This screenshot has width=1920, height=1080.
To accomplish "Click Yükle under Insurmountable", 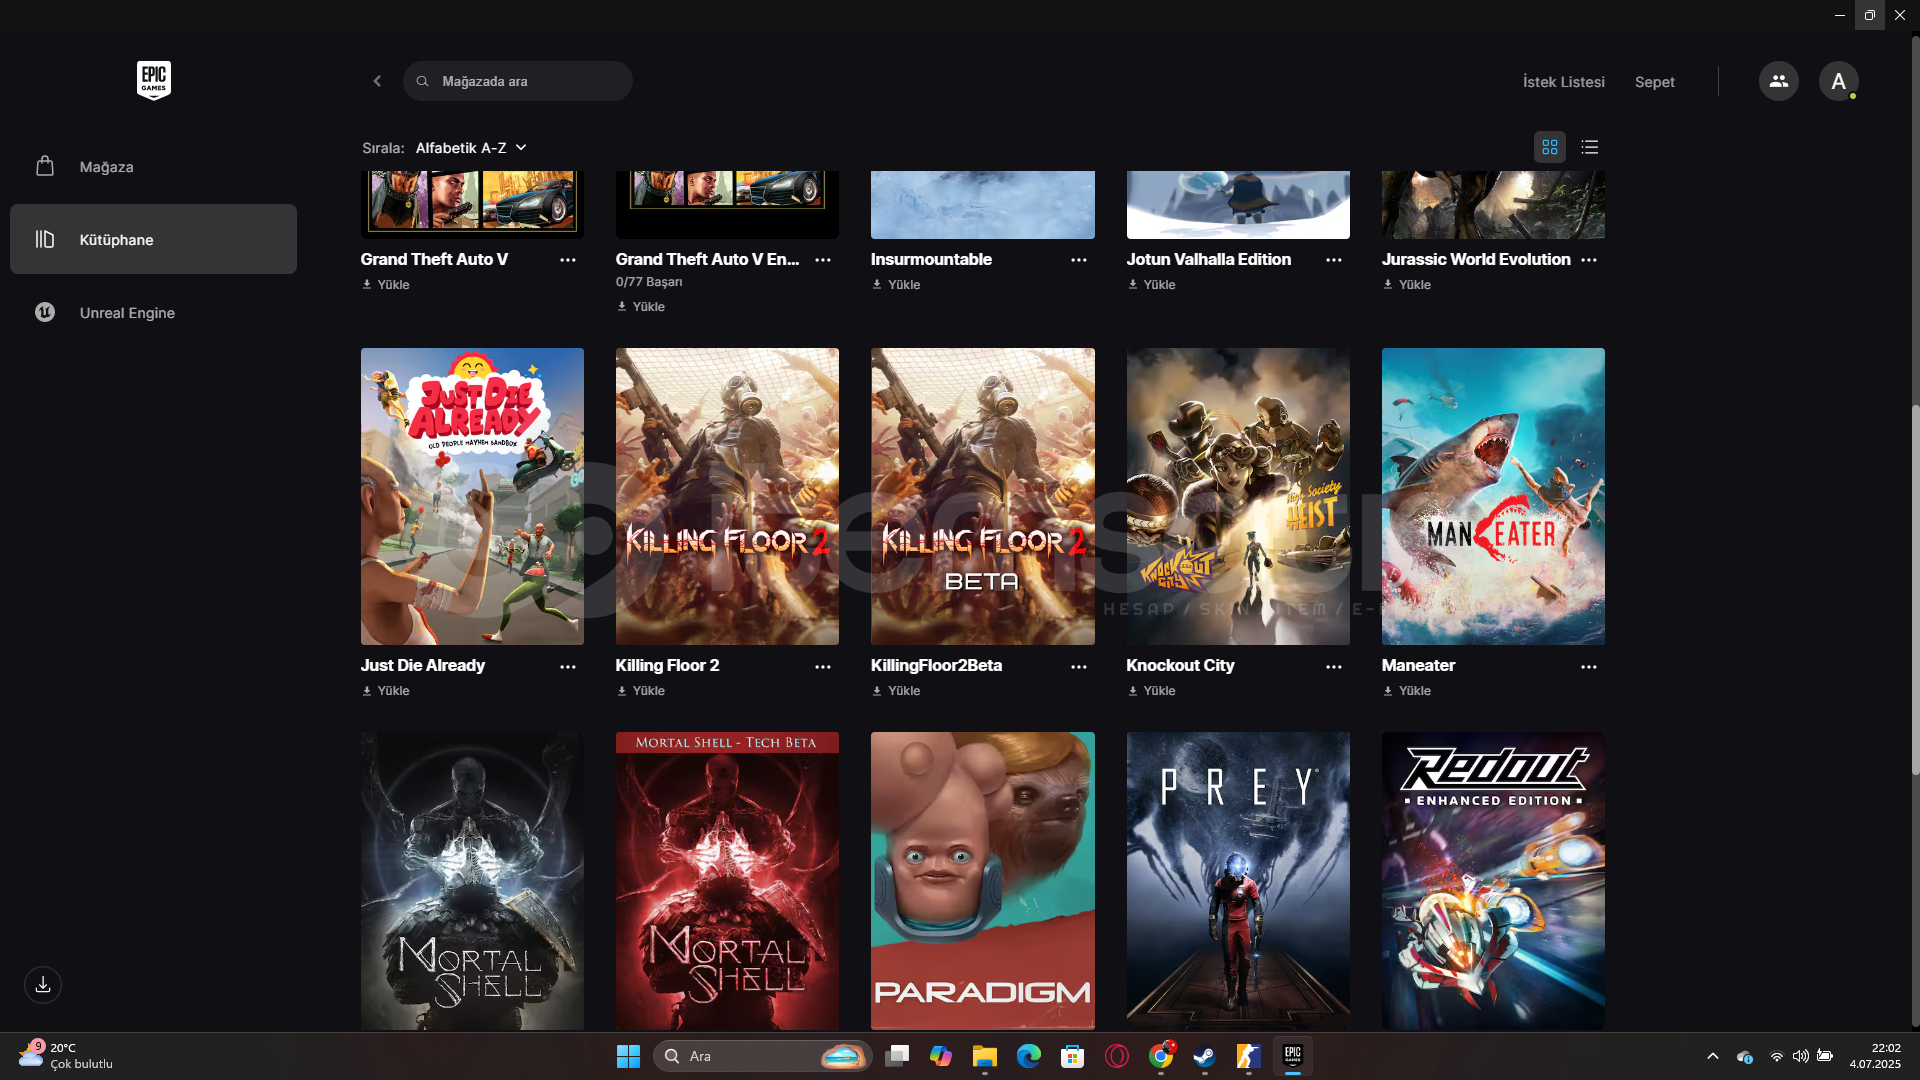I will point(896,285).
